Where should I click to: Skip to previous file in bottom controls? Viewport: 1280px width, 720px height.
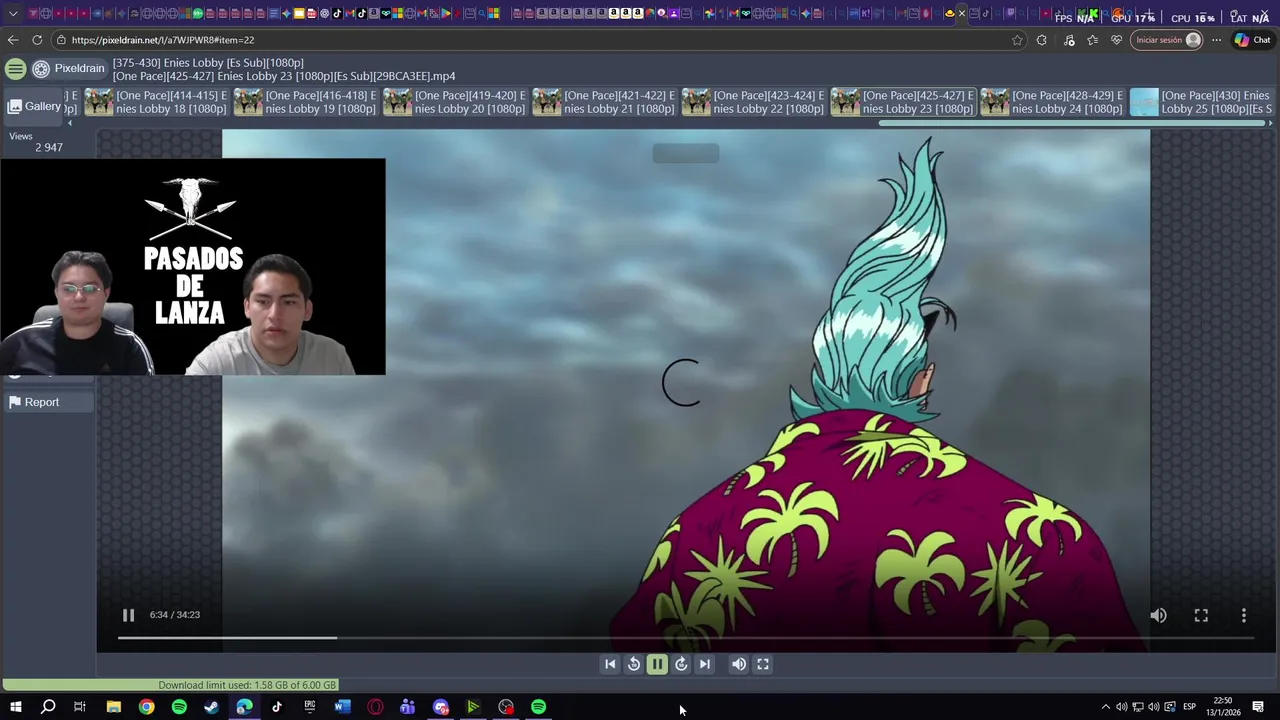coord(610,664)
